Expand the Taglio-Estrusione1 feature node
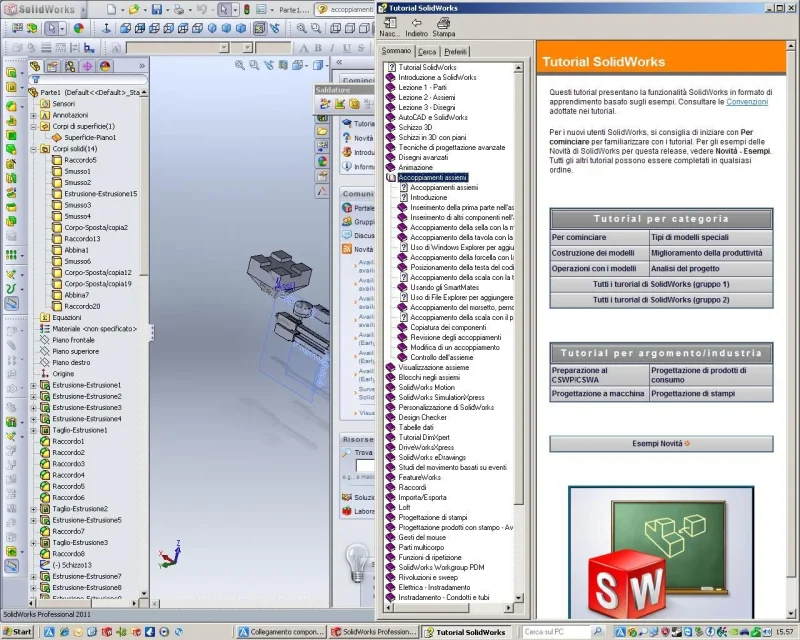The width and height of the screenshot is (800, 640). pyautogui.click(x=33, y=430)
